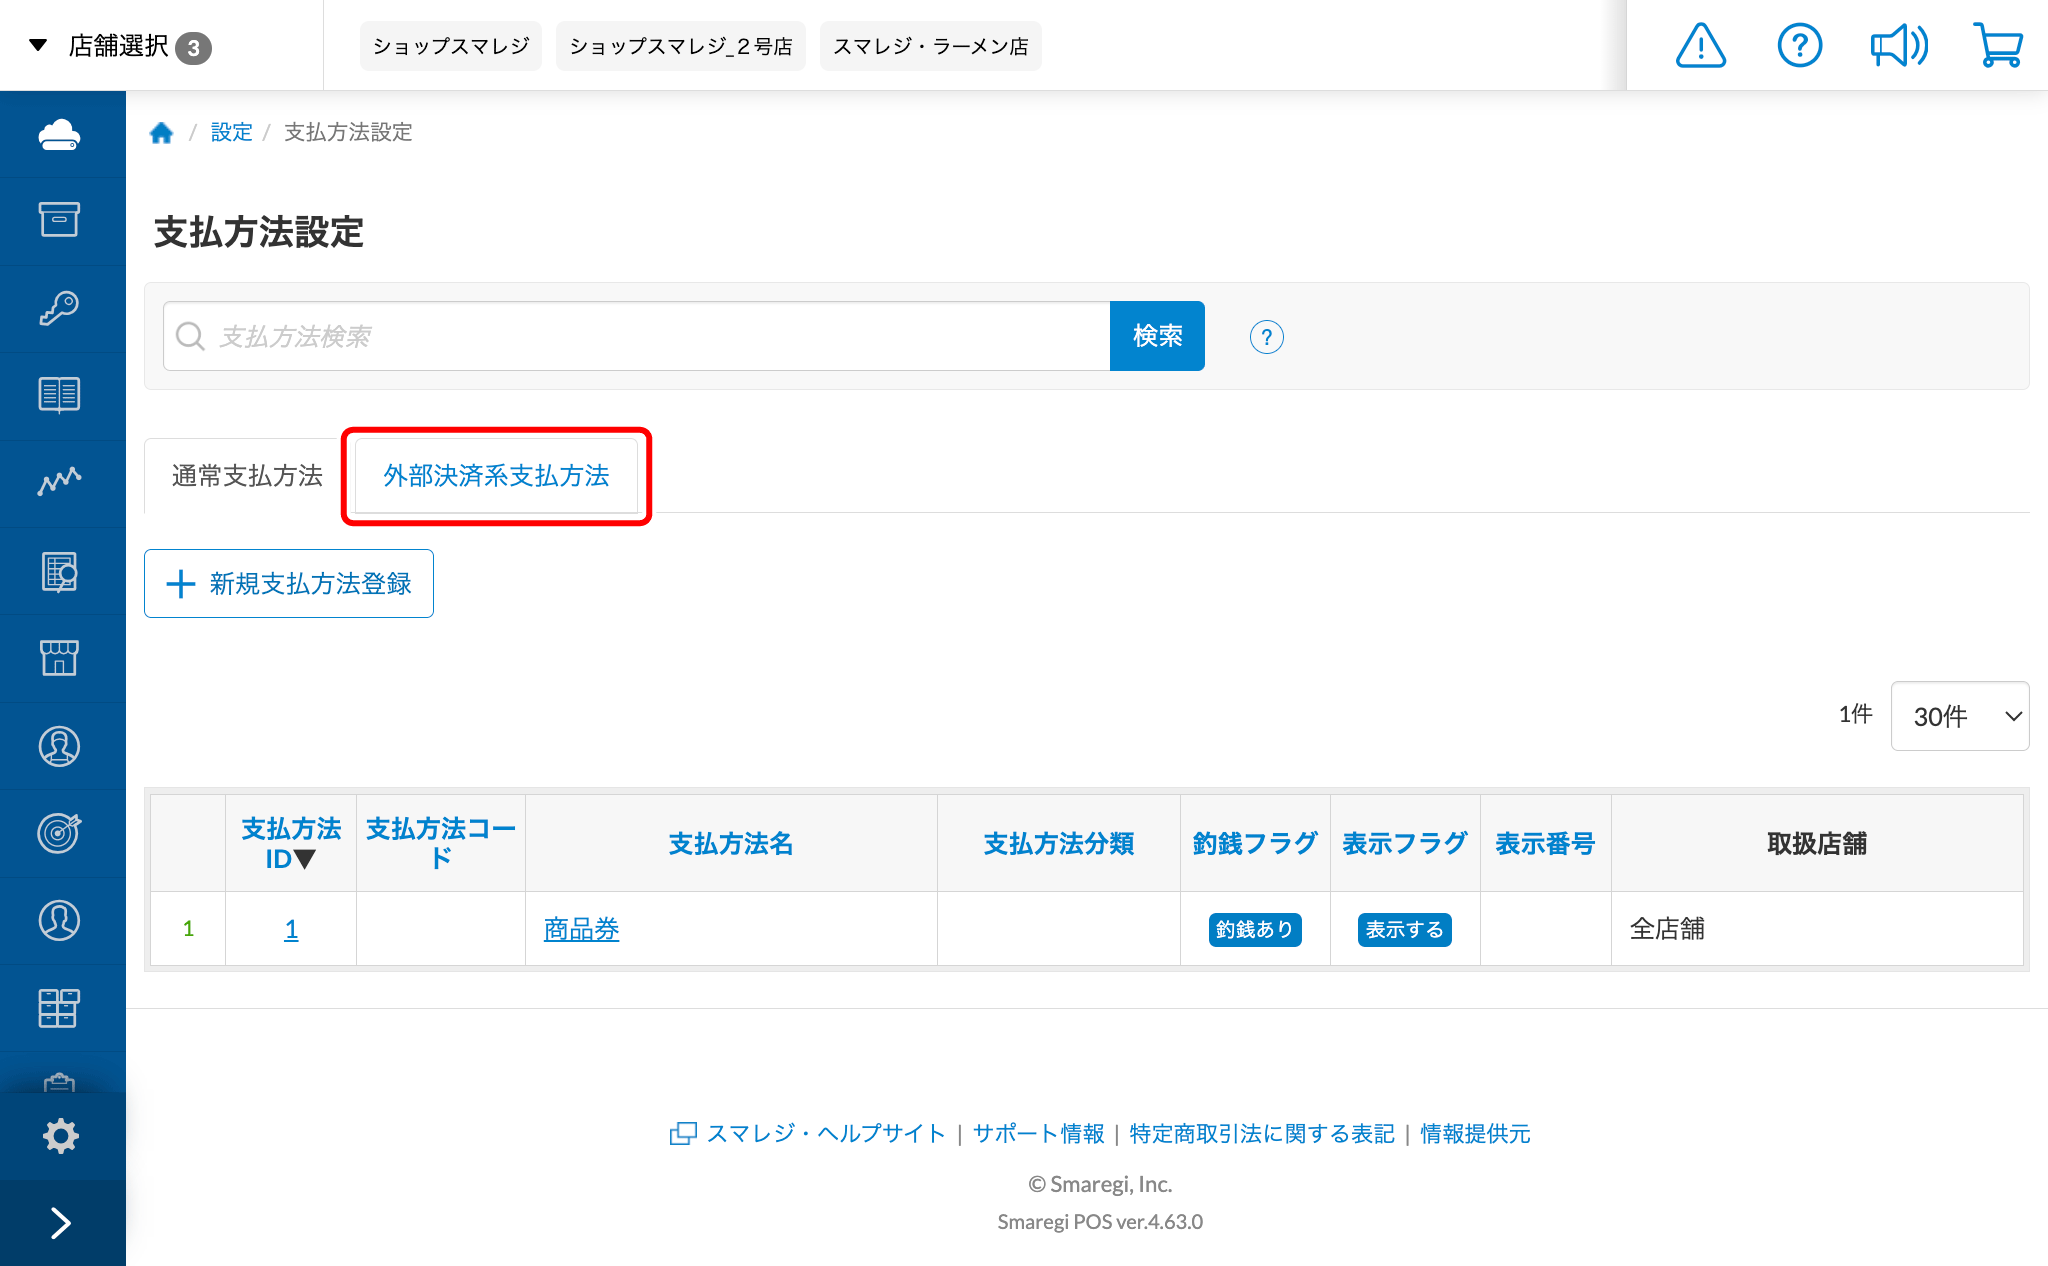Click the 支払方法検索 search input field
2048x1266 pixels.
click(x=640, y=336)
